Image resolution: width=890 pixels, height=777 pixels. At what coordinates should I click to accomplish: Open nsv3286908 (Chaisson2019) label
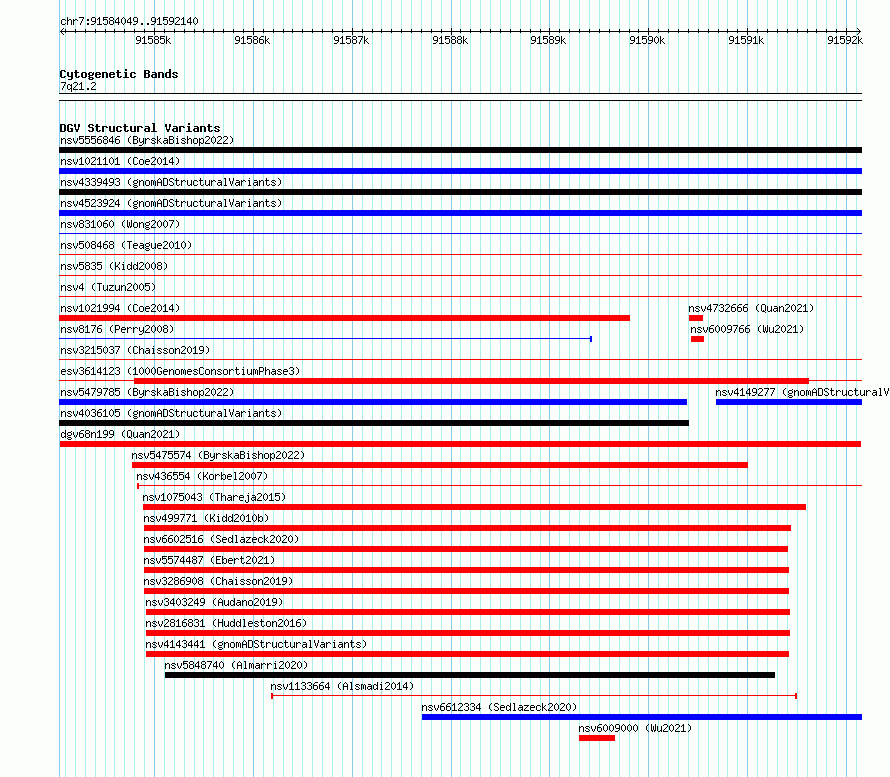pyautogui.click(x=218, y=581)
